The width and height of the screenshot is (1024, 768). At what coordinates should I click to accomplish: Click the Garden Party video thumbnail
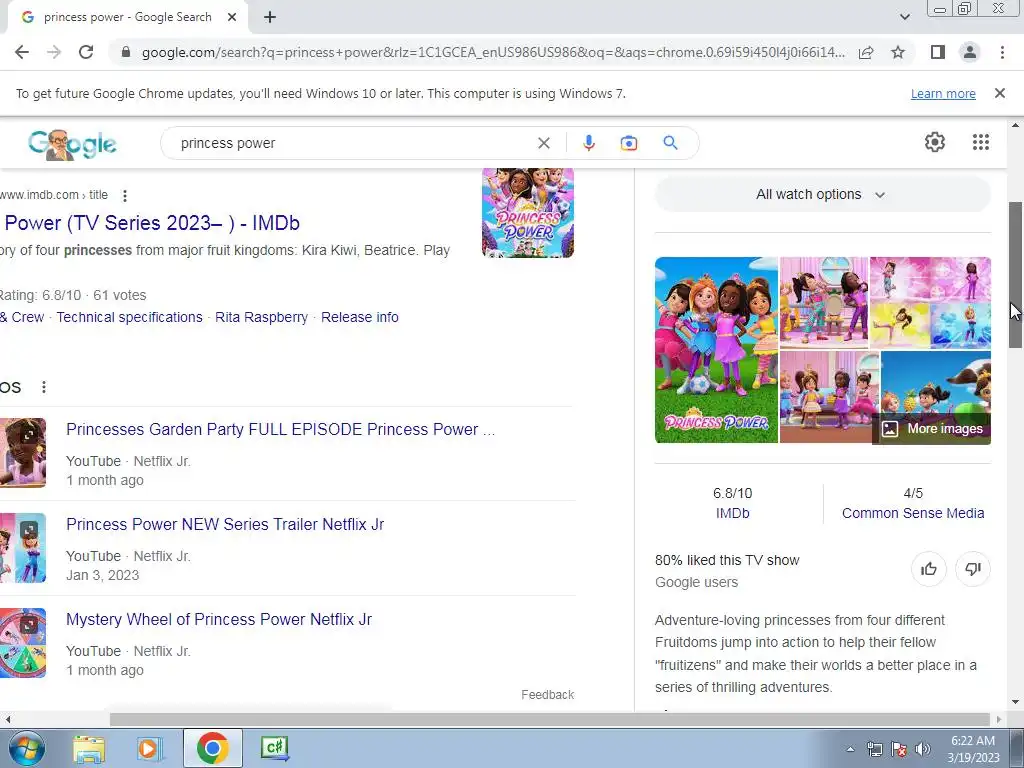tap(23, 453)
